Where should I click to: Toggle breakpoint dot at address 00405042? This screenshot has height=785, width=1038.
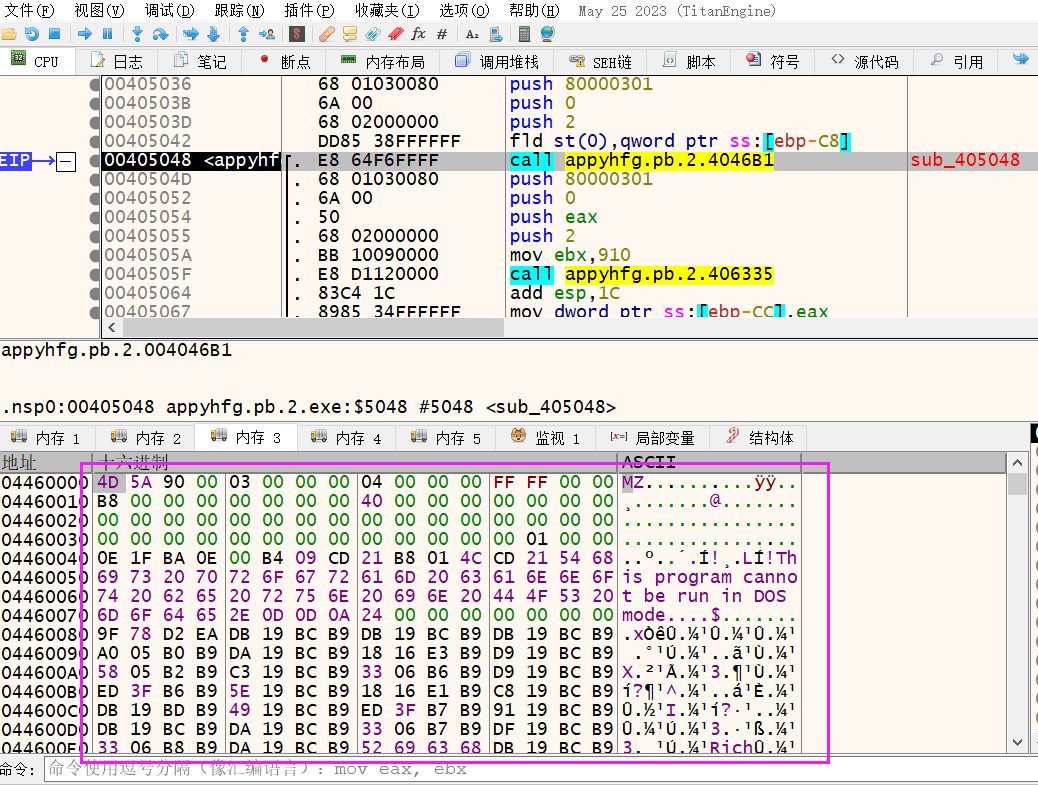coord(95,142)
